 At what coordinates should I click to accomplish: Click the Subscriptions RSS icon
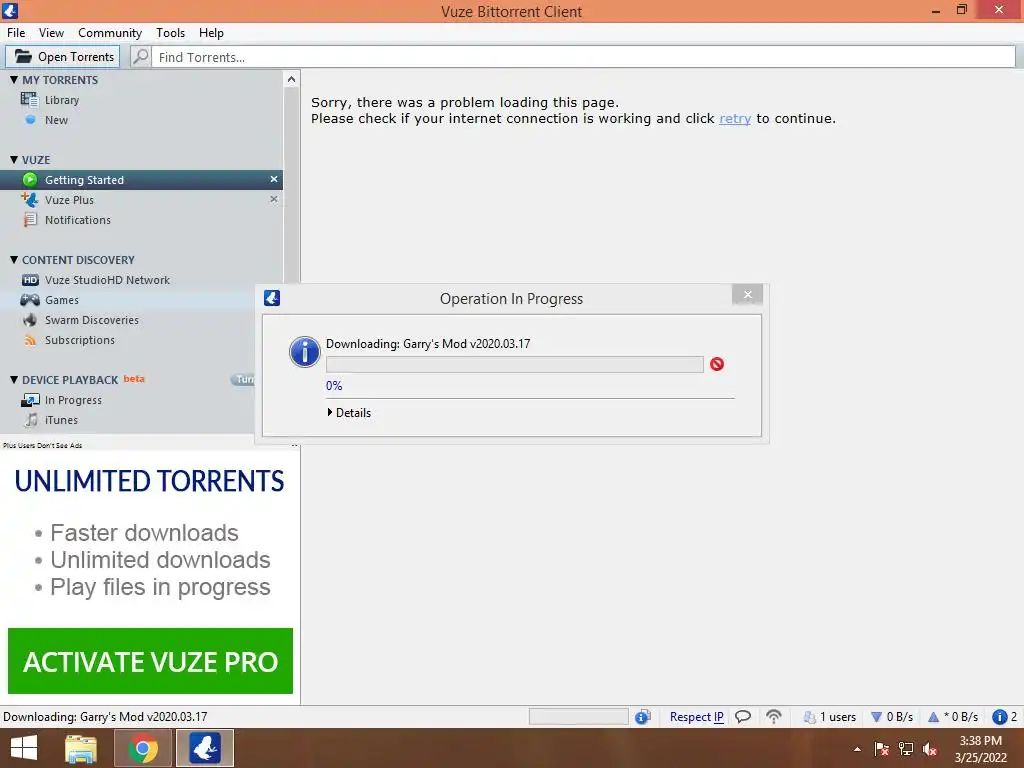(x=30, y=340)
